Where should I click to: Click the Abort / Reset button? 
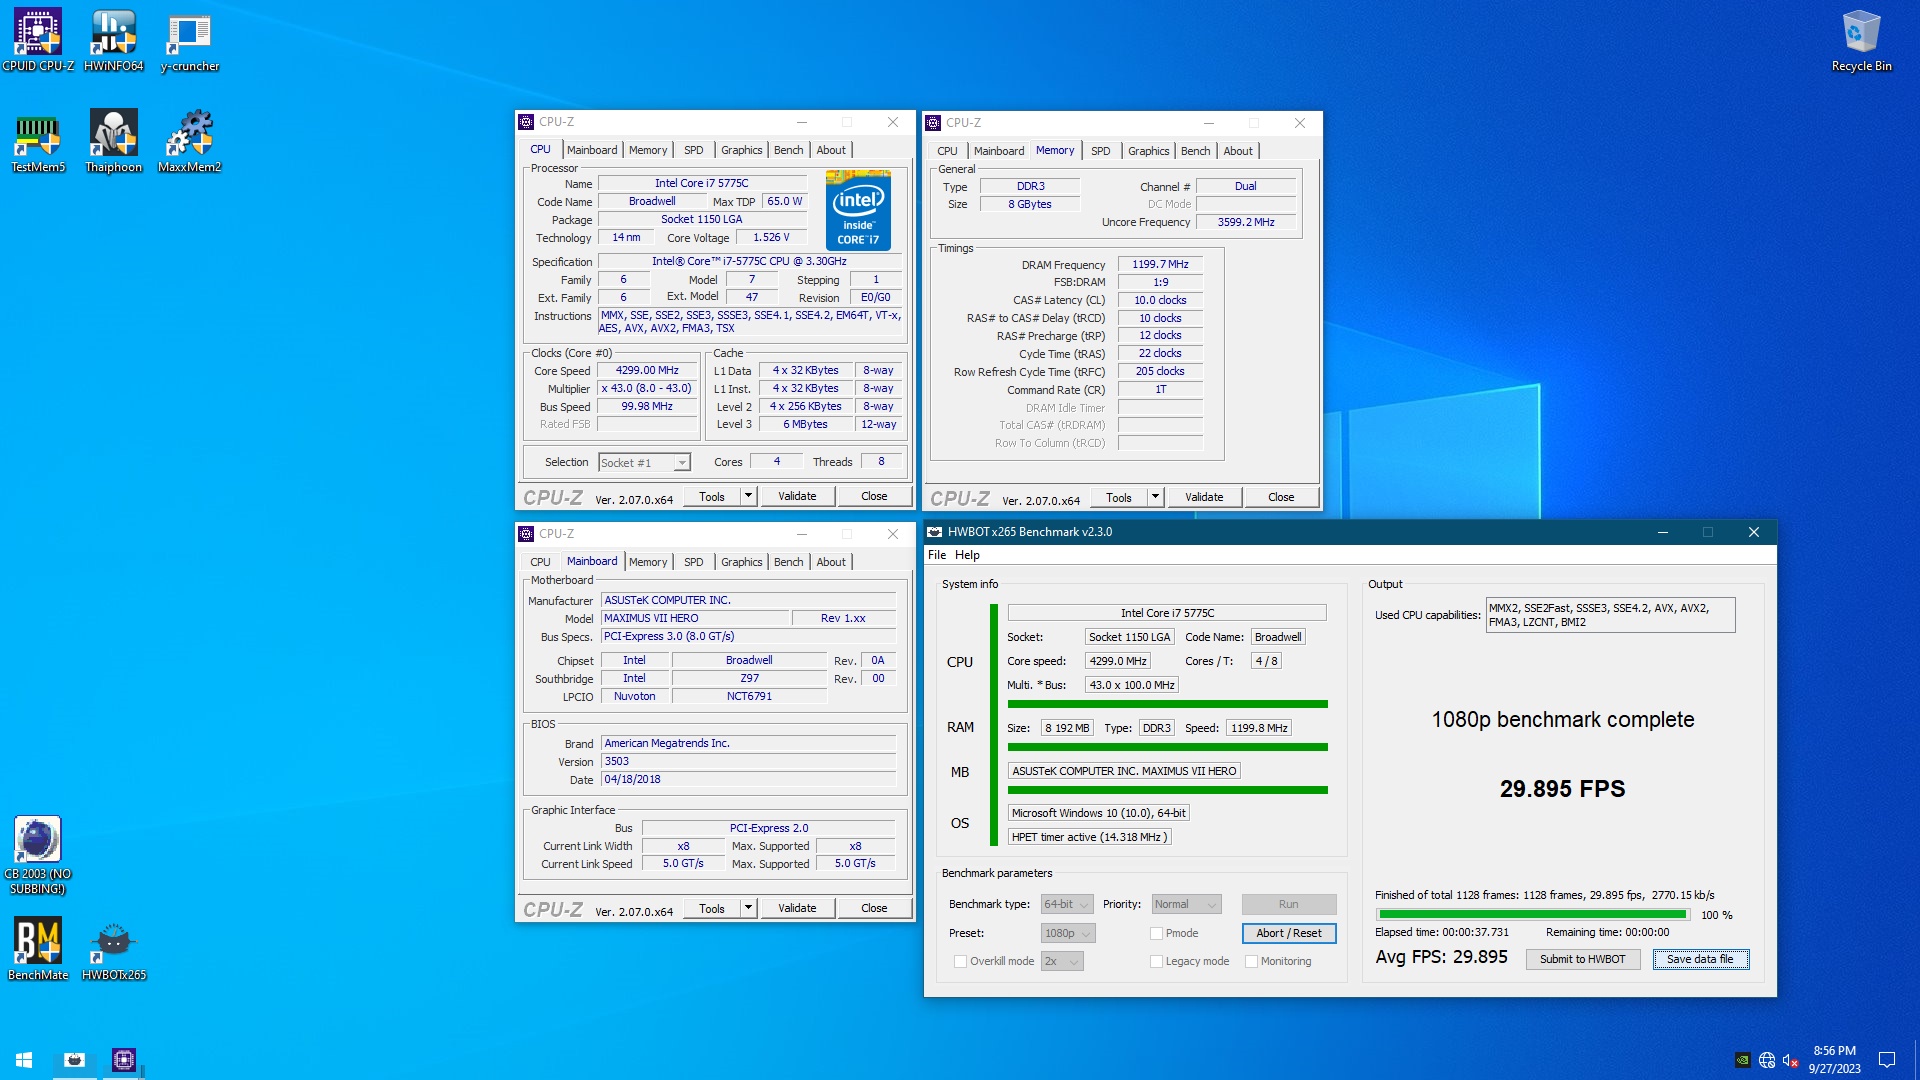1289,933
